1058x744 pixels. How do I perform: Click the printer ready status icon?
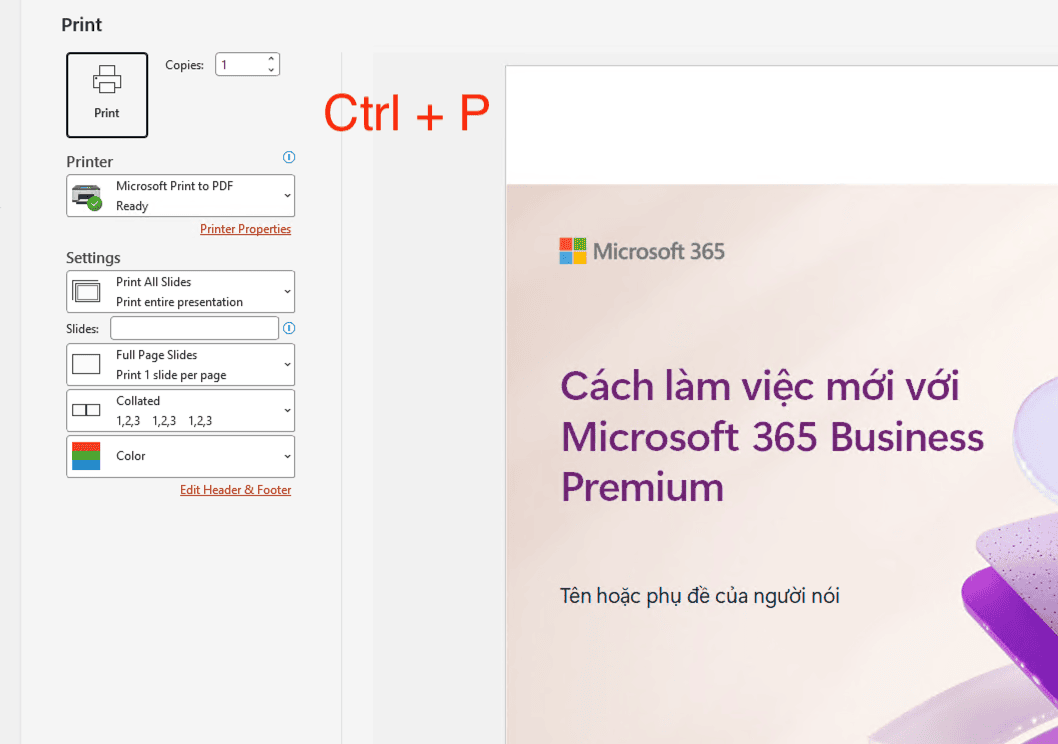pos(86,197)
